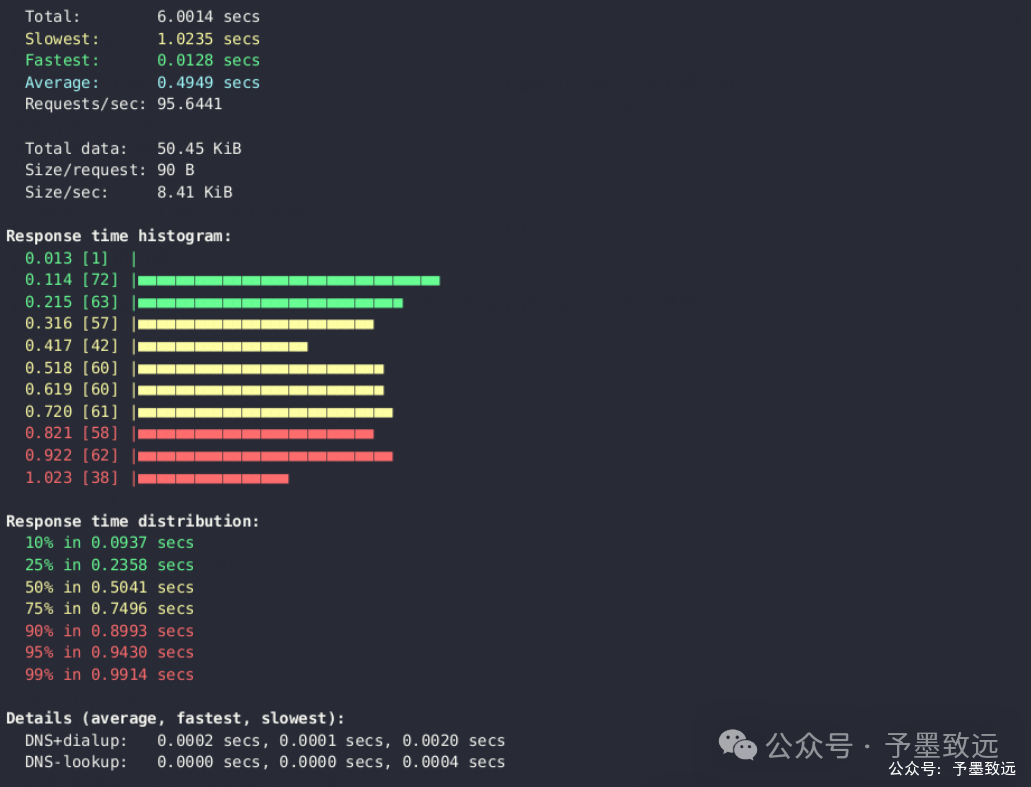Click the 99% in 0.9914 secs line

(x=109, y=675)
